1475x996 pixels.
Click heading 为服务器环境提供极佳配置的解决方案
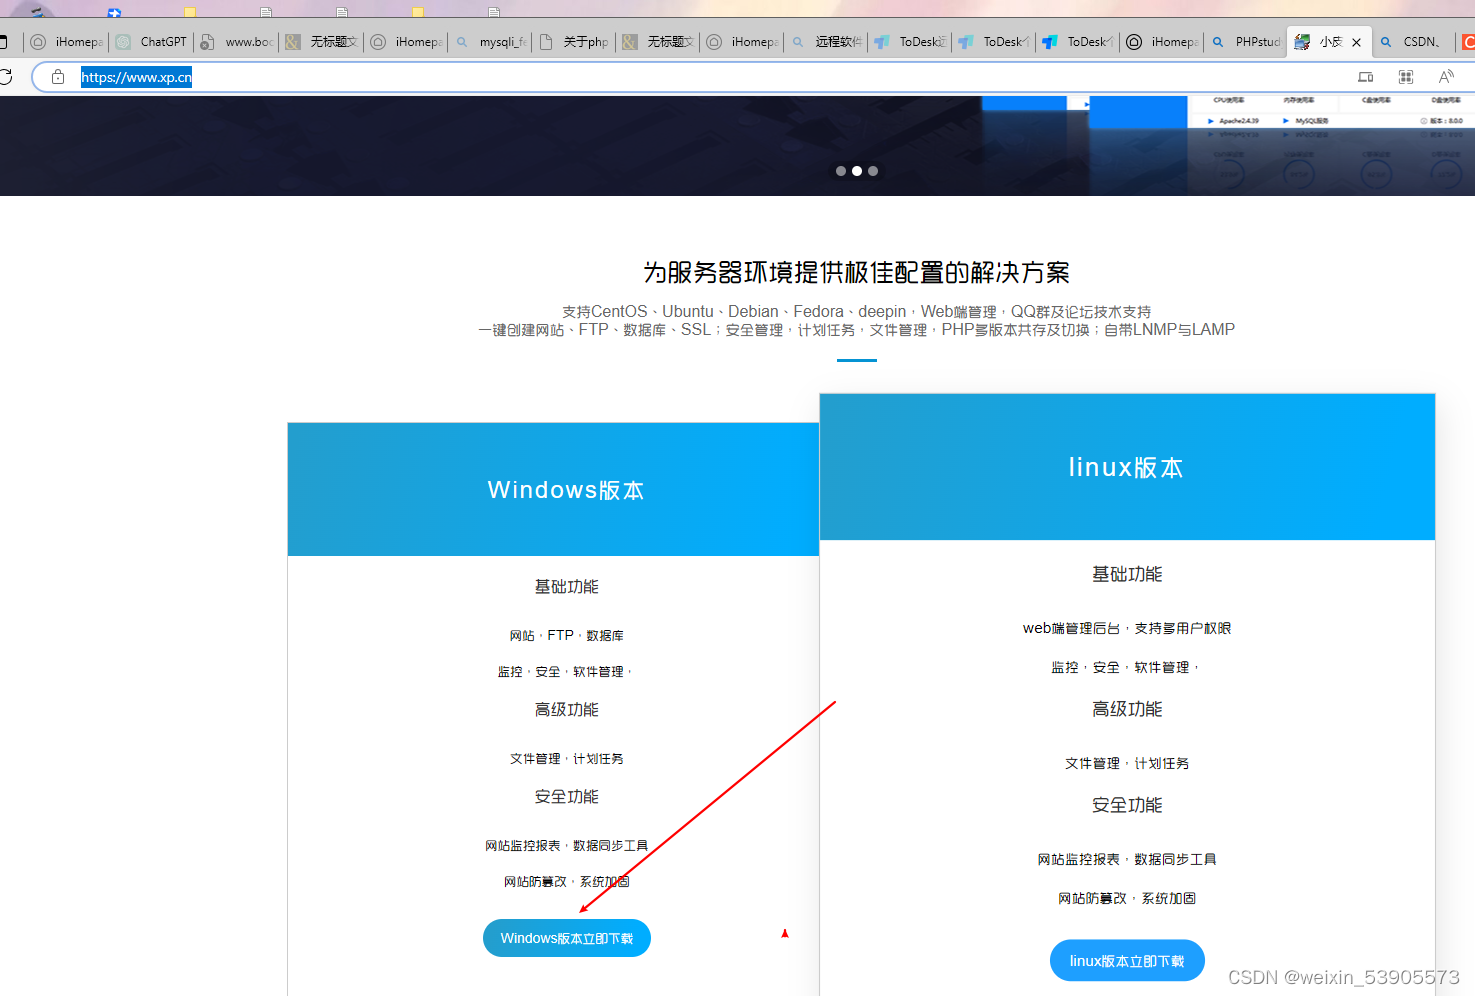[857, 272]
